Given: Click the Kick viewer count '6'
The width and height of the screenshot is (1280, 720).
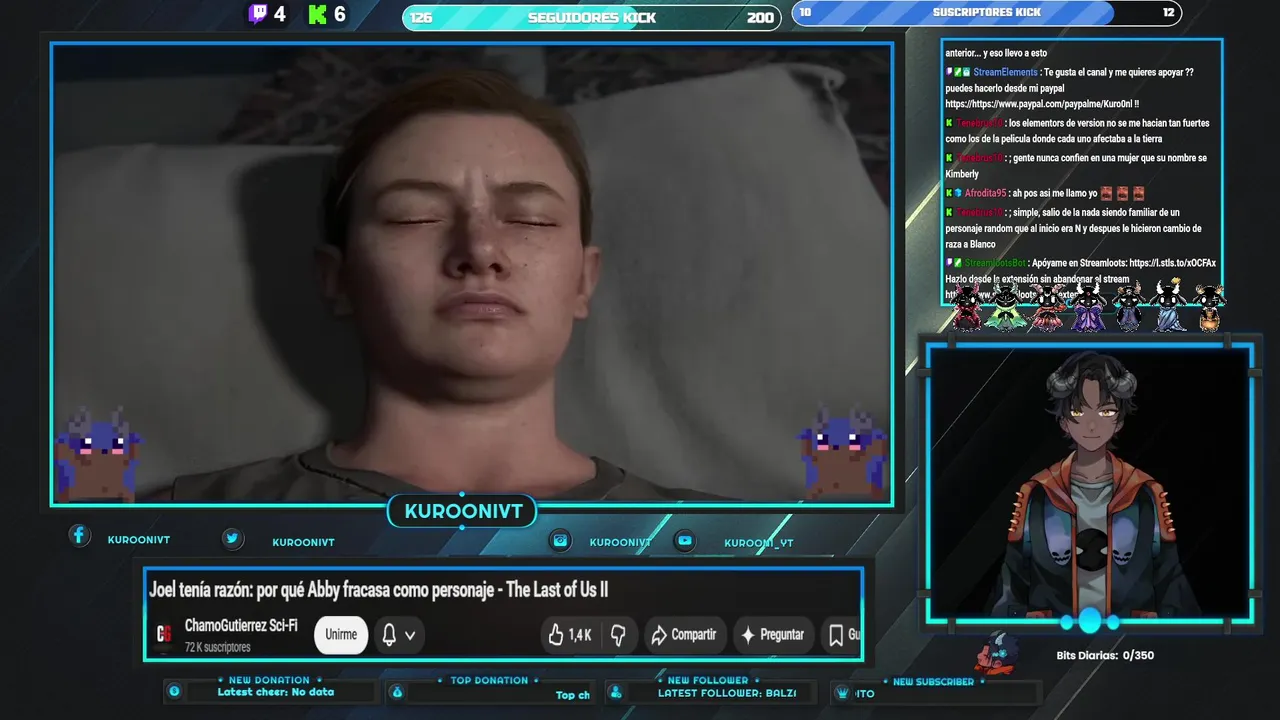Looking at the screenshot, I should (x=341, y=14).
